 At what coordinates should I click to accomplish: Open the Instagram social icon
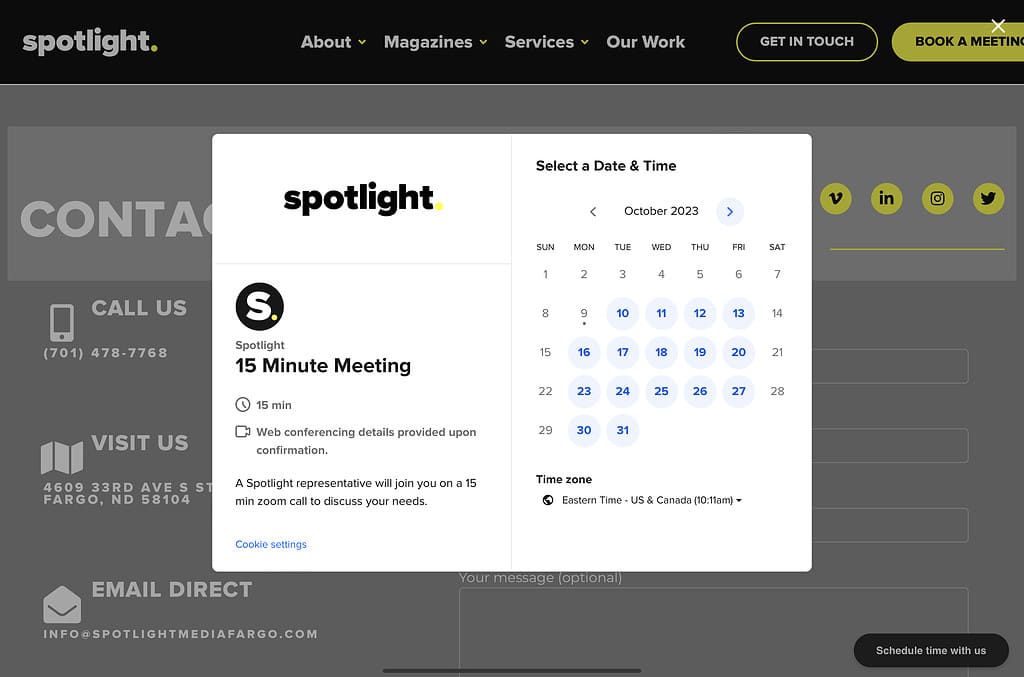click(937, 198)
